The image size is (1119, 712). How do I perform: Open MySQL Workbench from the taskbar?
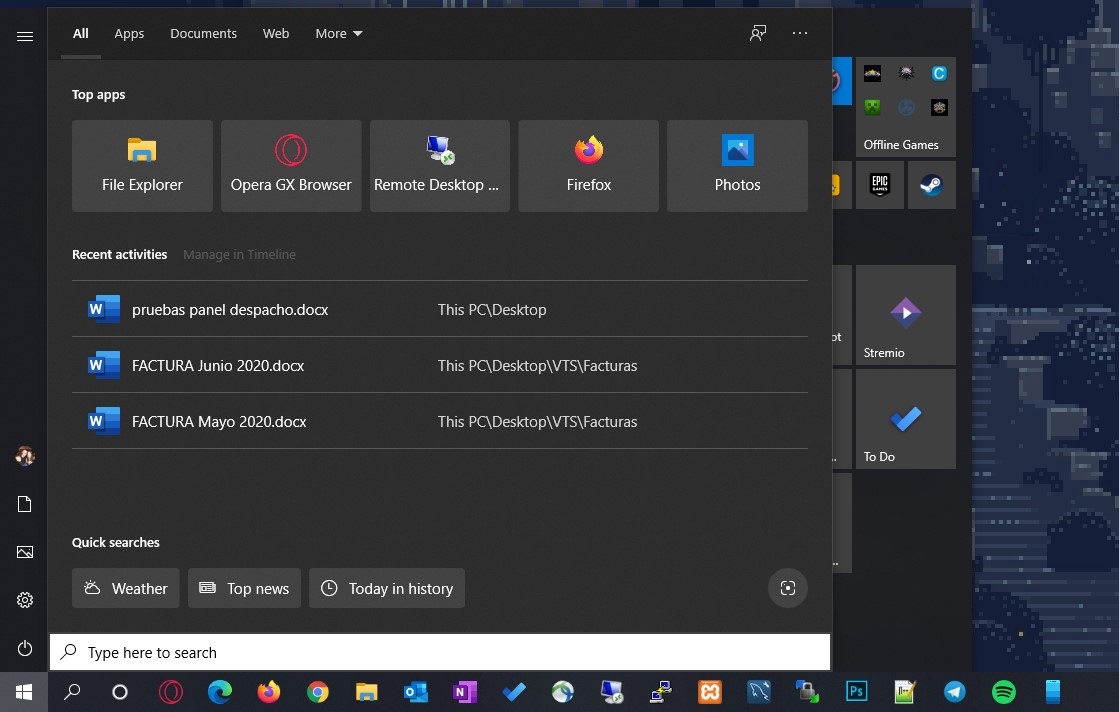coord(759,692)
